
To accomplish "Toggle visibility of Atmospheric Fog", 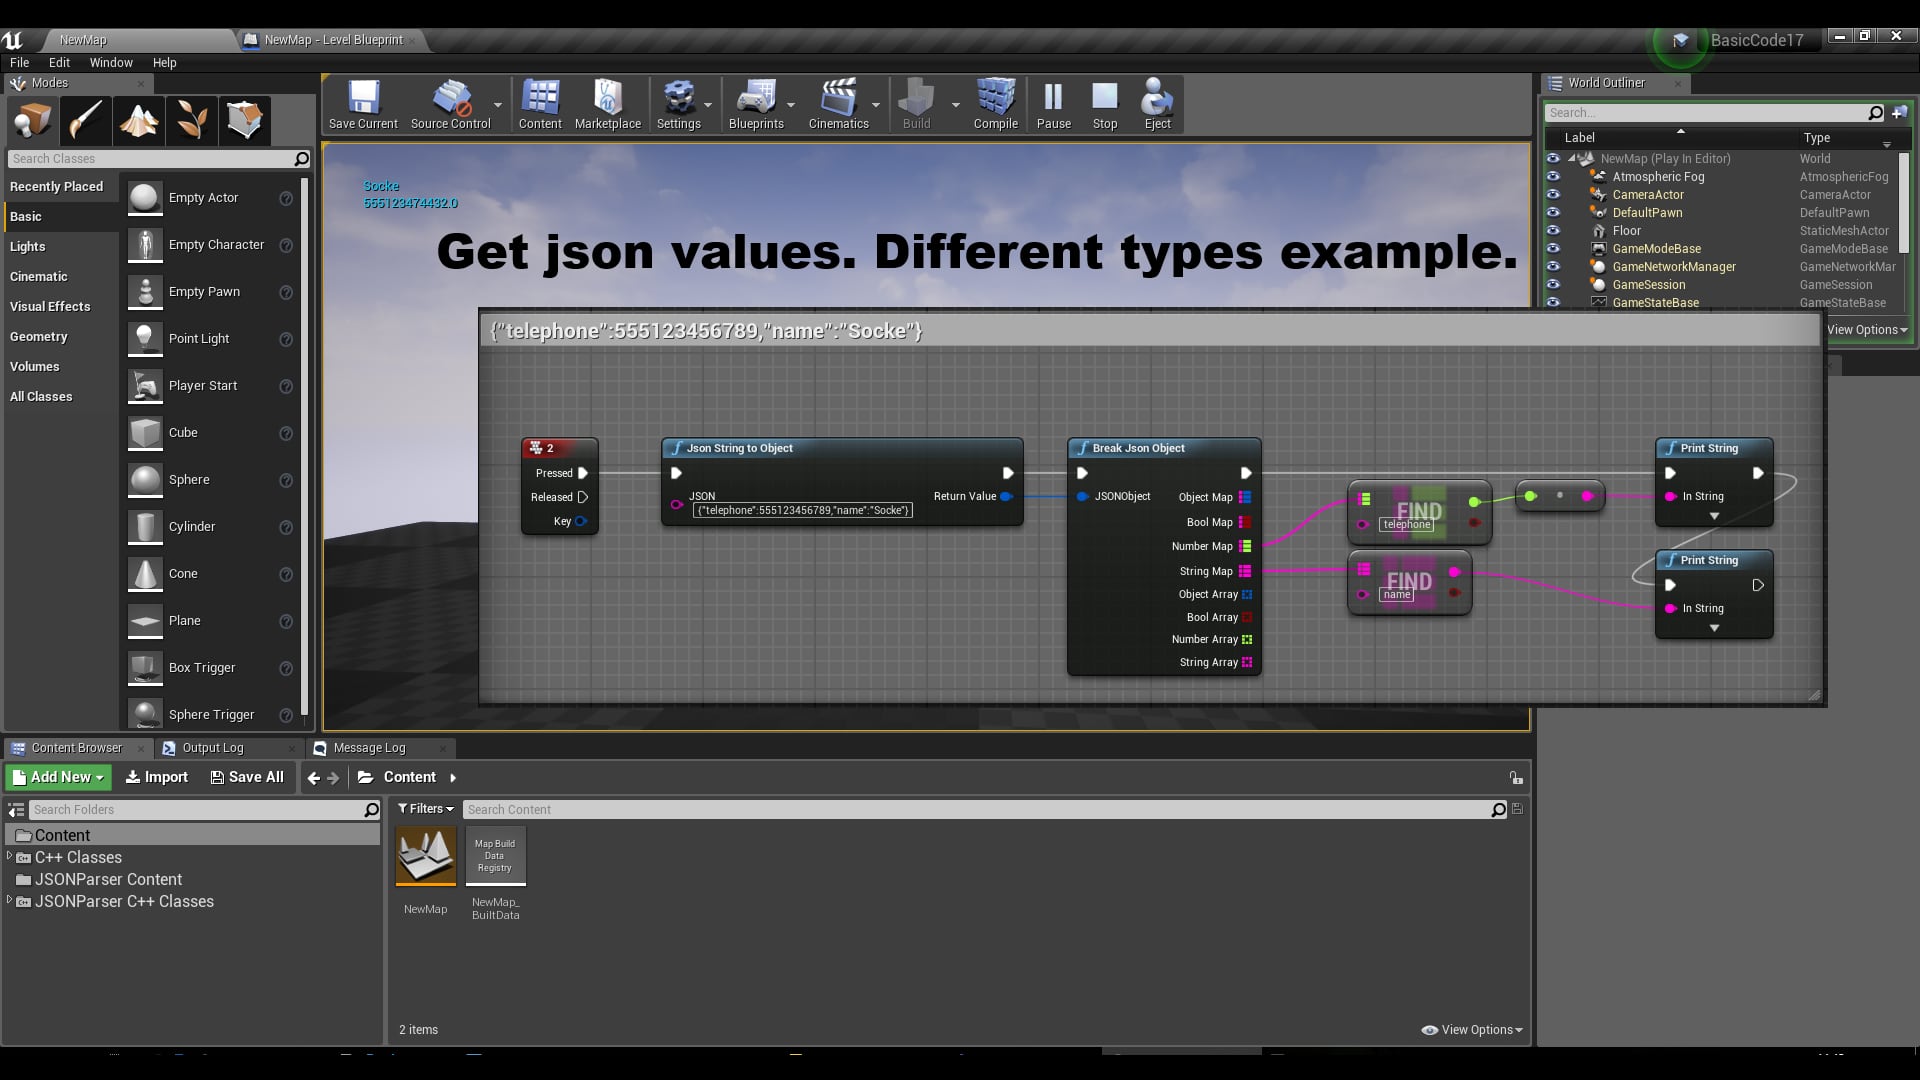I will (1553, 177).
